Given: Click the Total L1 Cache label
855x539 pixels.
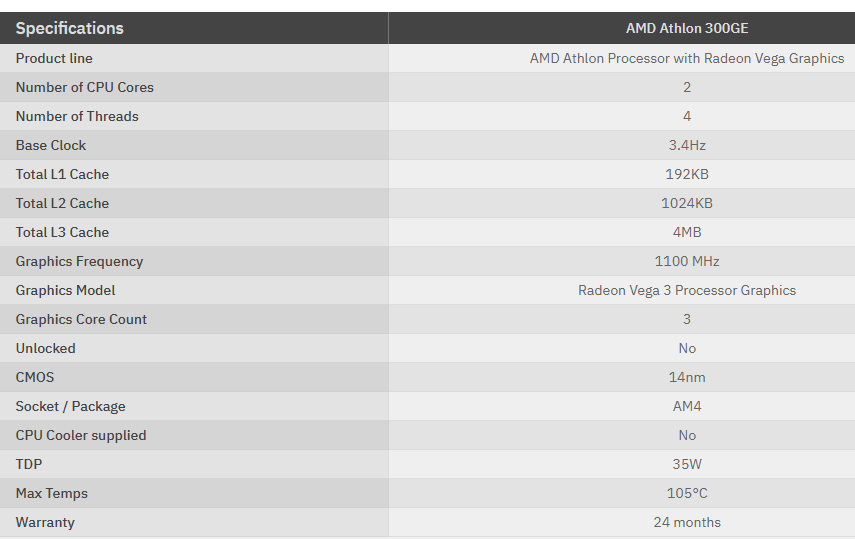Looking at the screenshot, I should tap(62, 174).
